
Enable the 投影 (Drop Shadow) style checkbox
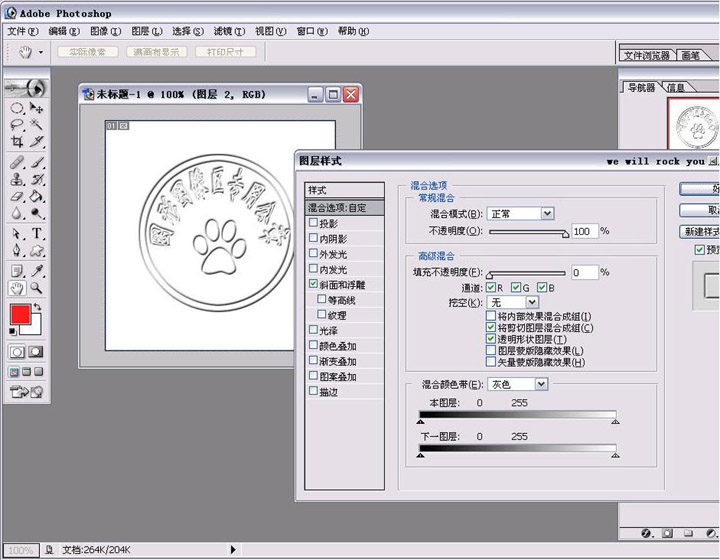pos(313,224)
